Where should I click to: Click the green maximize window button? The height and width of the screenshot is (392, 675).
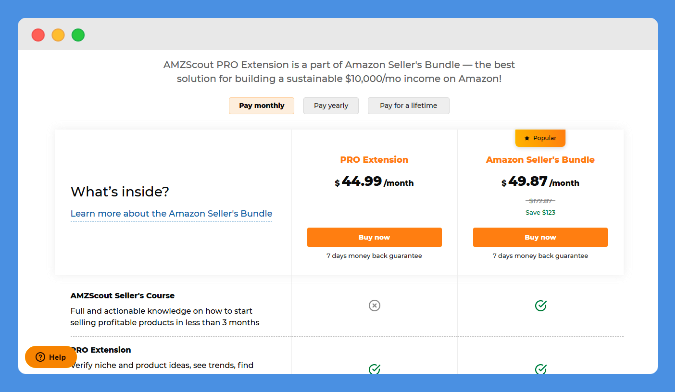[x=78, y=35]
